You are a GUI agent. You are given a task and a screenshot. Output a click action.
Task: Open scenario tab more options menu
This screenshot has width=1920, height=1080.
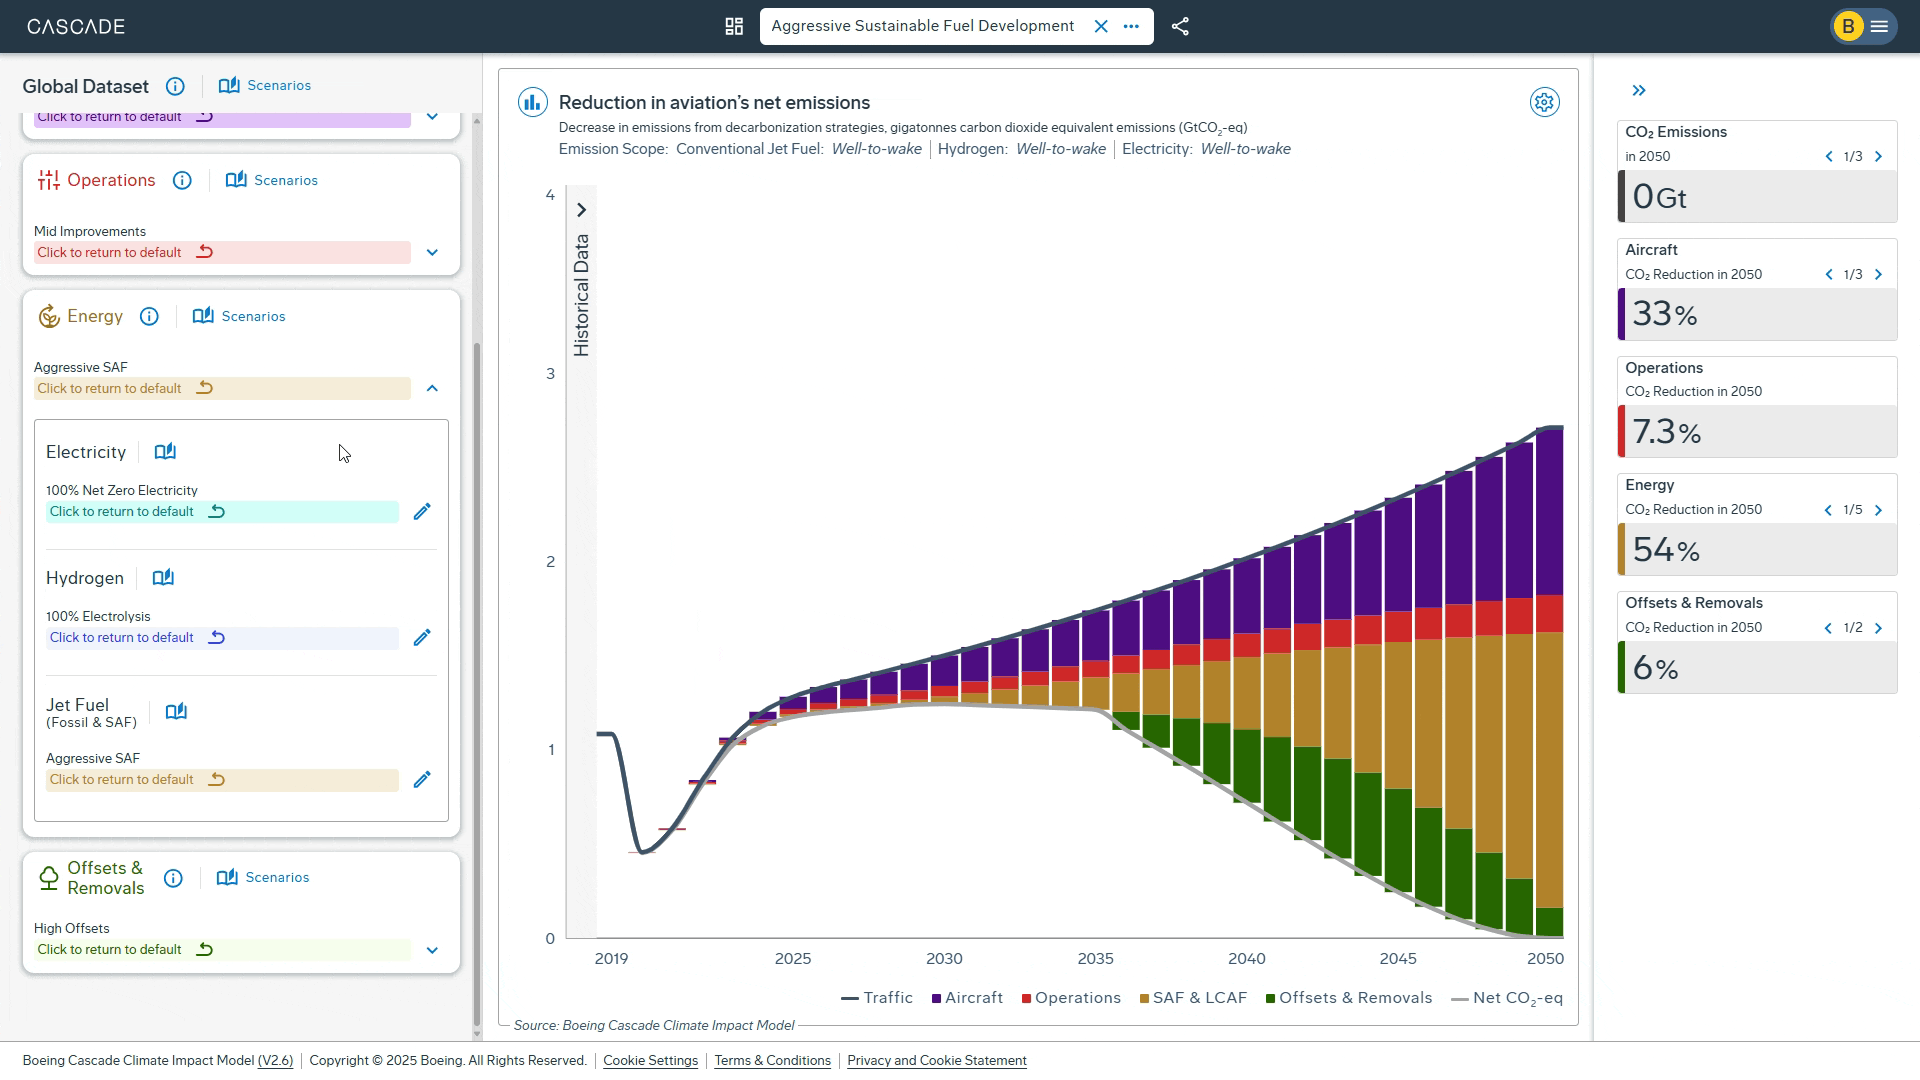click(1131, 27)
